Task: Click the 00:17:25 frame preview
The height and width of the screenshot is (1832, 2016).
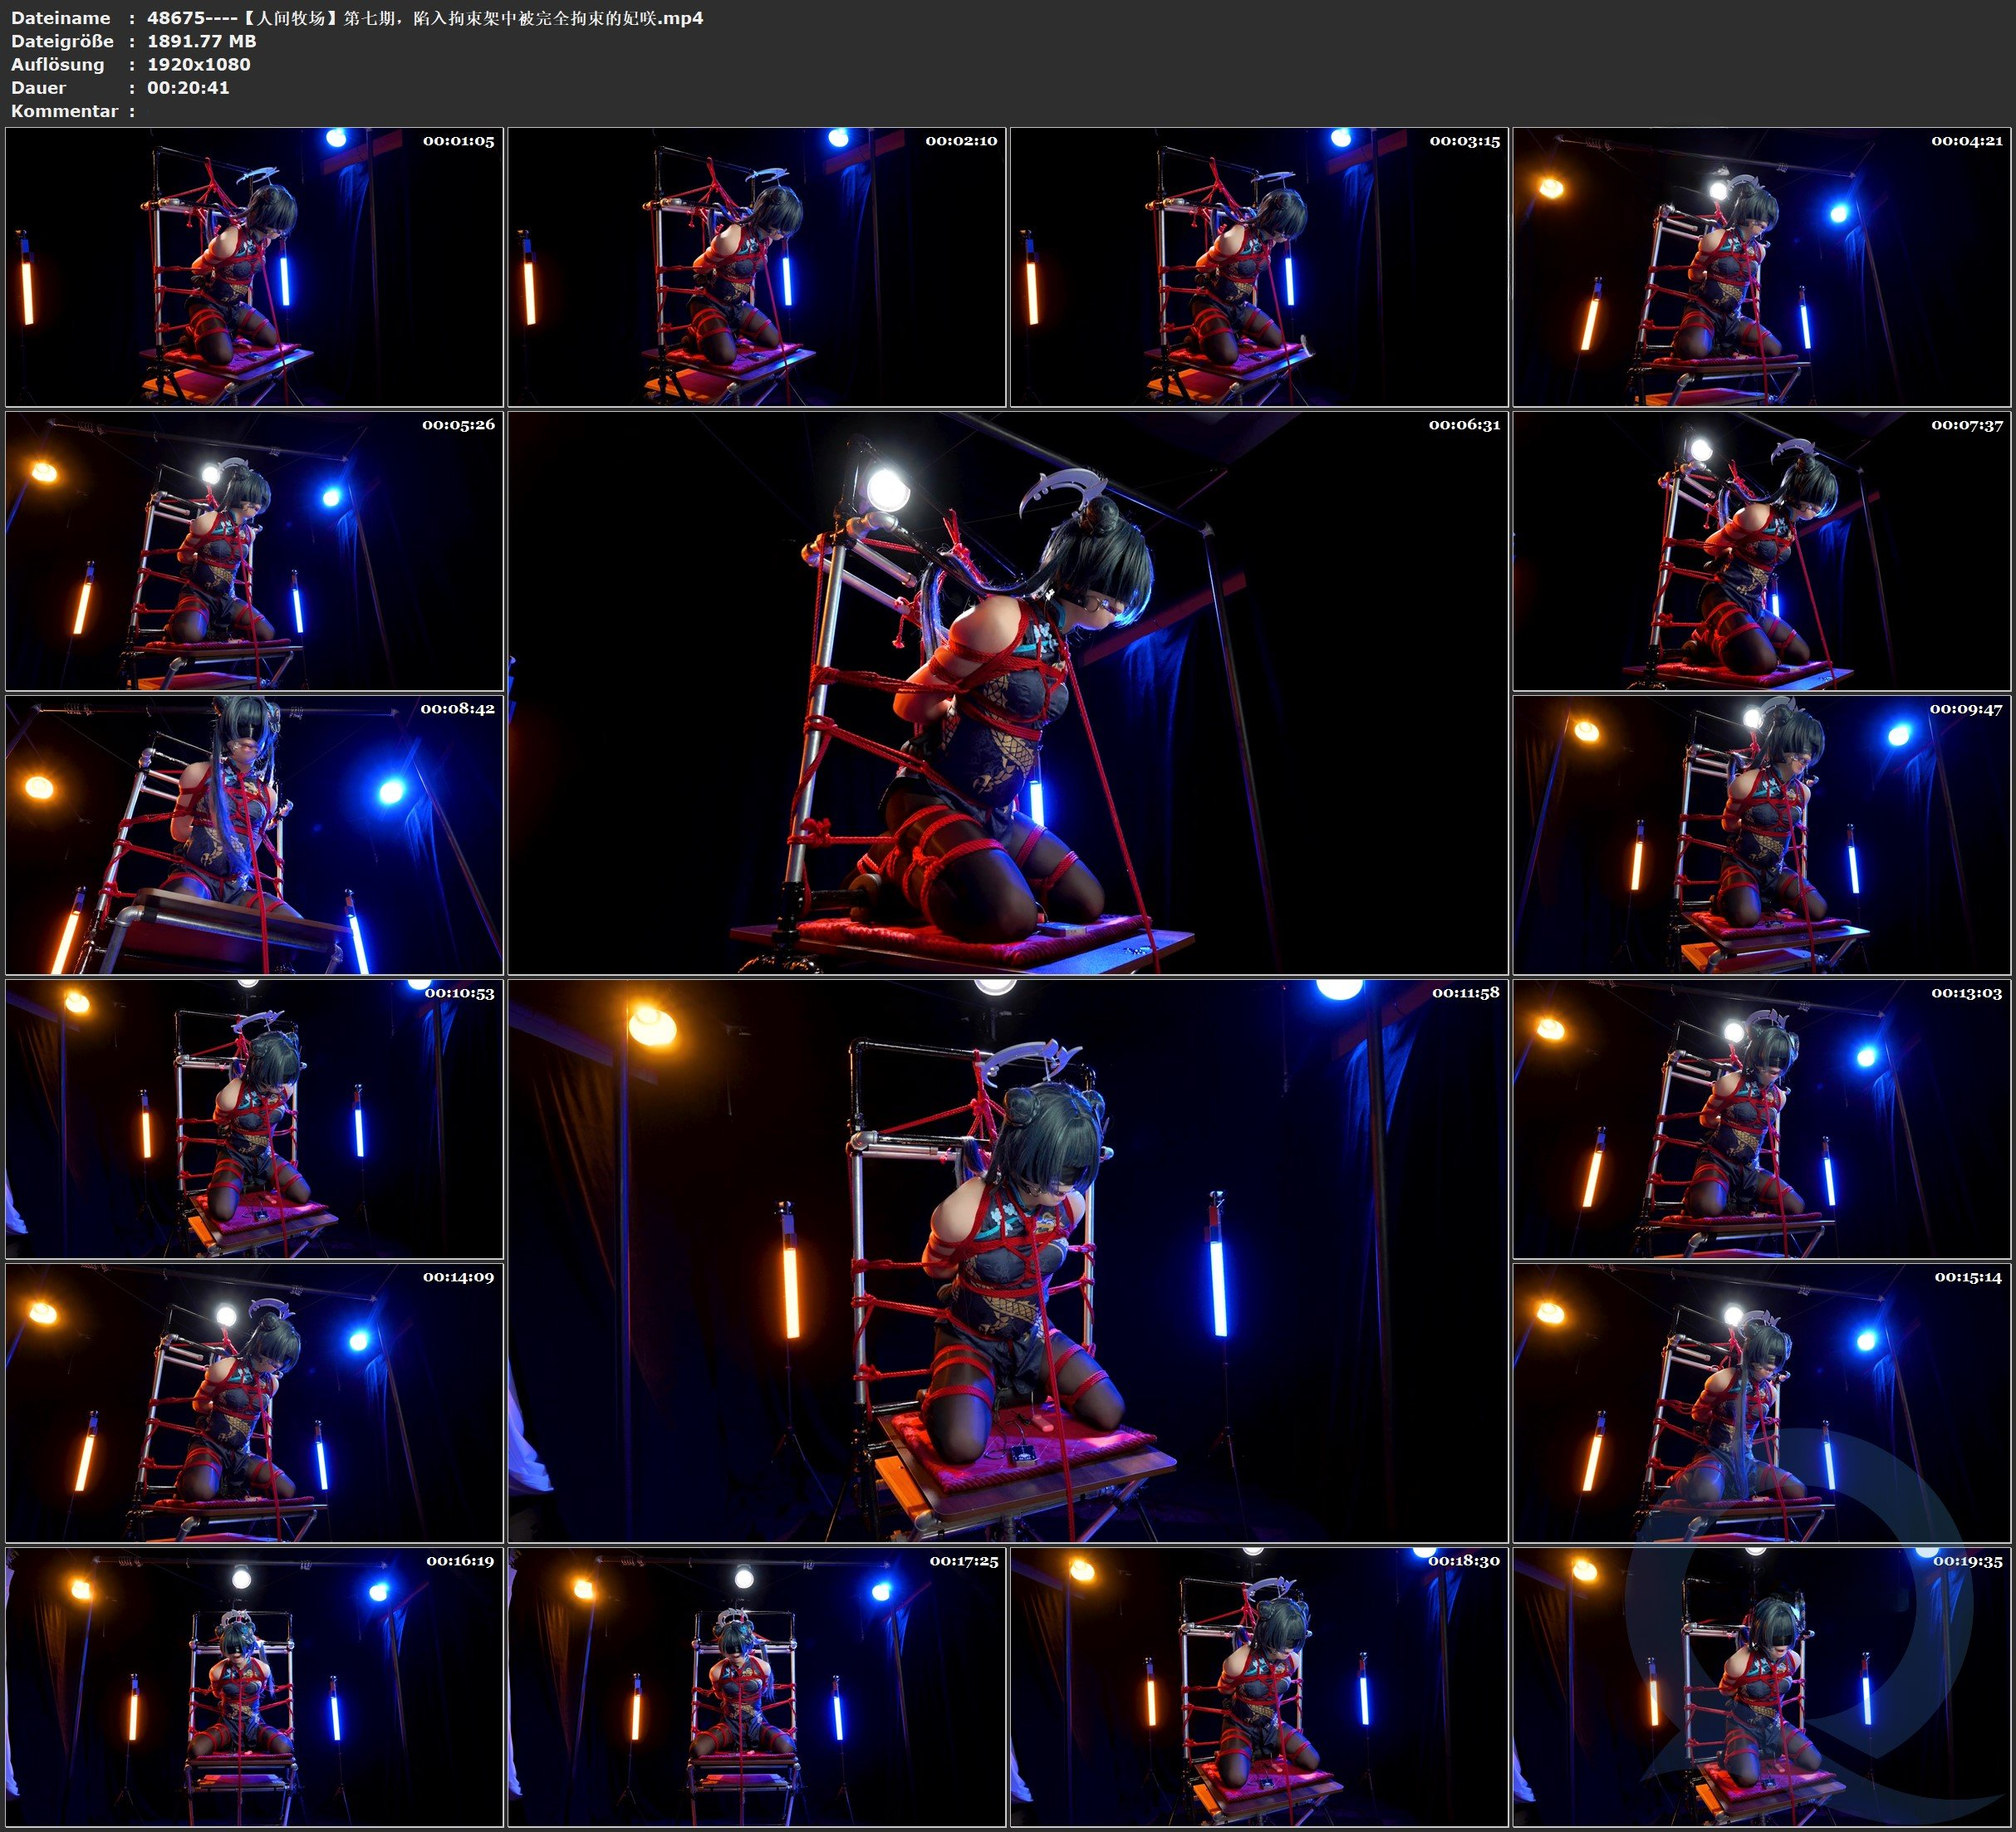Action: [x=757, y=1687]
